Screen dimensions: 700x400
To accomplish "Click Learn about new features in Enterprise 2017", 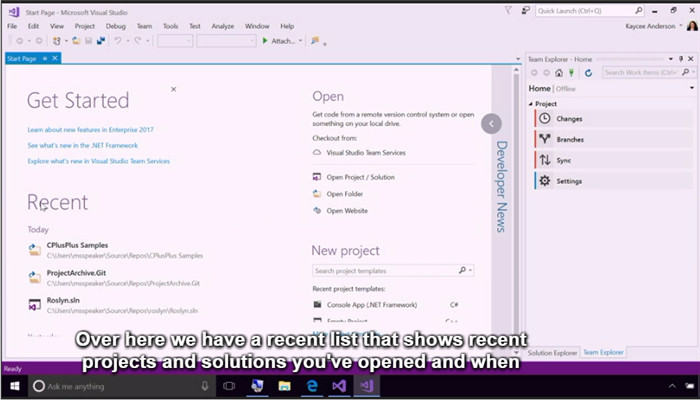I will [90, 129].
